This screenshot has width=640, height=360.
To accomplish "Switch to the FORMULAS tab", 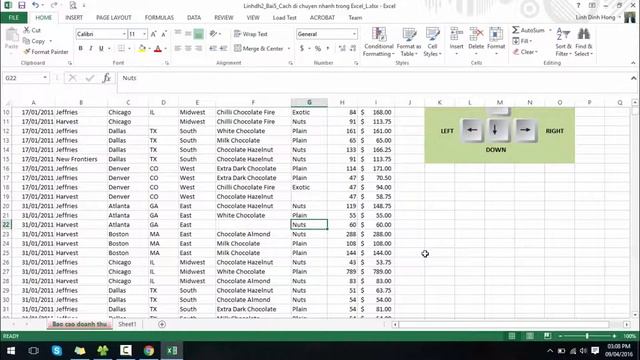I will click(x=159, y=18).
